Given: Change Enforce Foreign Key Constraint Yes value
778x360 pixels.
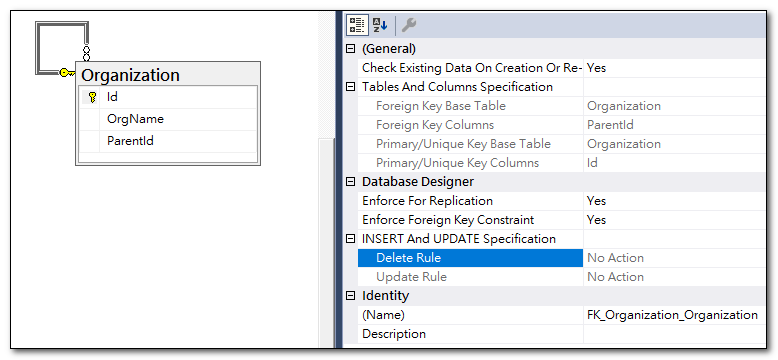Looking at the screenshot, I should click(675, 220).
